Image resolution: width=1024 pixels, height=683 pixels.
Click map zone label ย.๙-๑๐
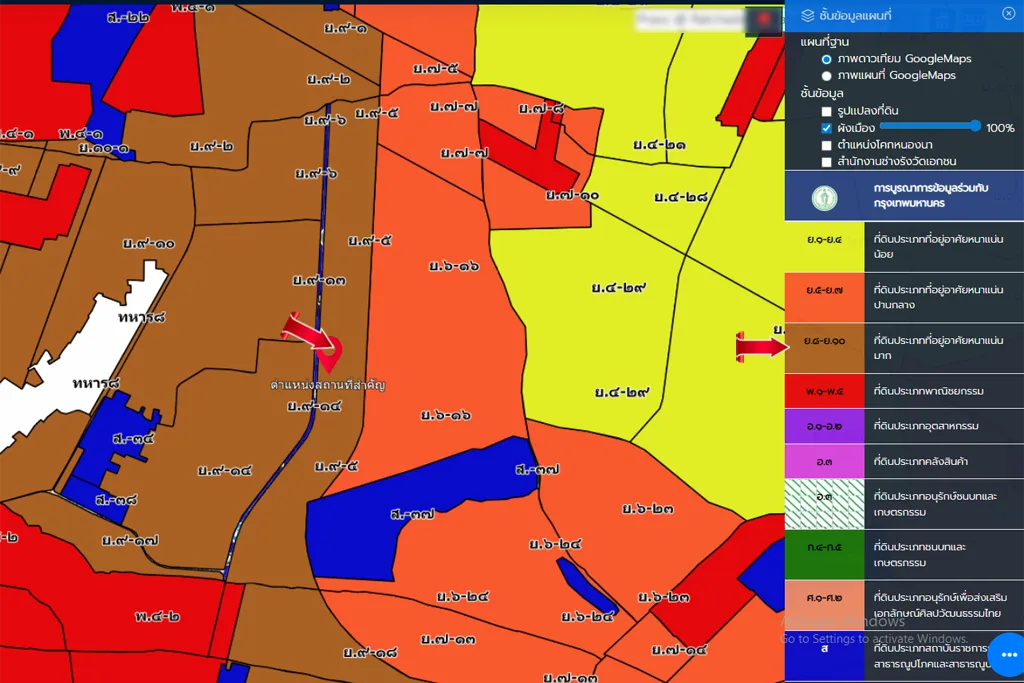(148, 244)
